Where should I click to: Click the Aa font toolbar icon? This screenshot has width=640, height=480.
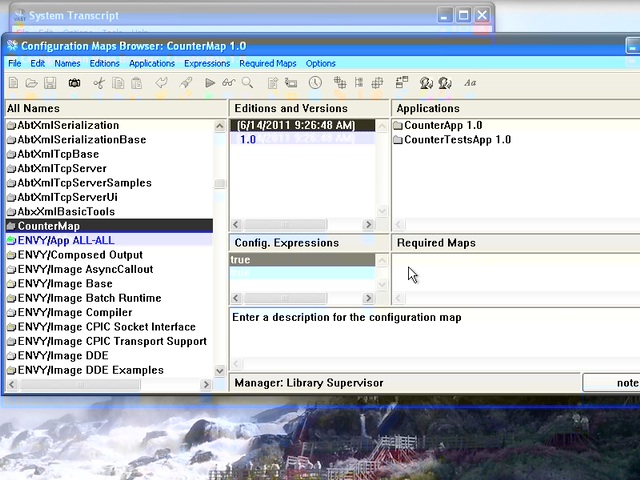(470, 83)
